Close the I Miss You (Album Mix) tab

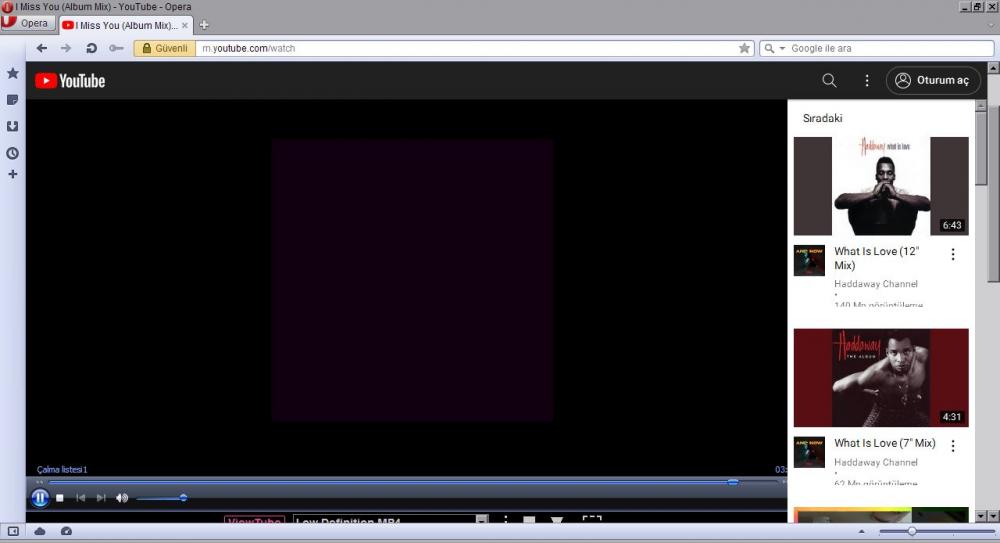pos(185,26)
